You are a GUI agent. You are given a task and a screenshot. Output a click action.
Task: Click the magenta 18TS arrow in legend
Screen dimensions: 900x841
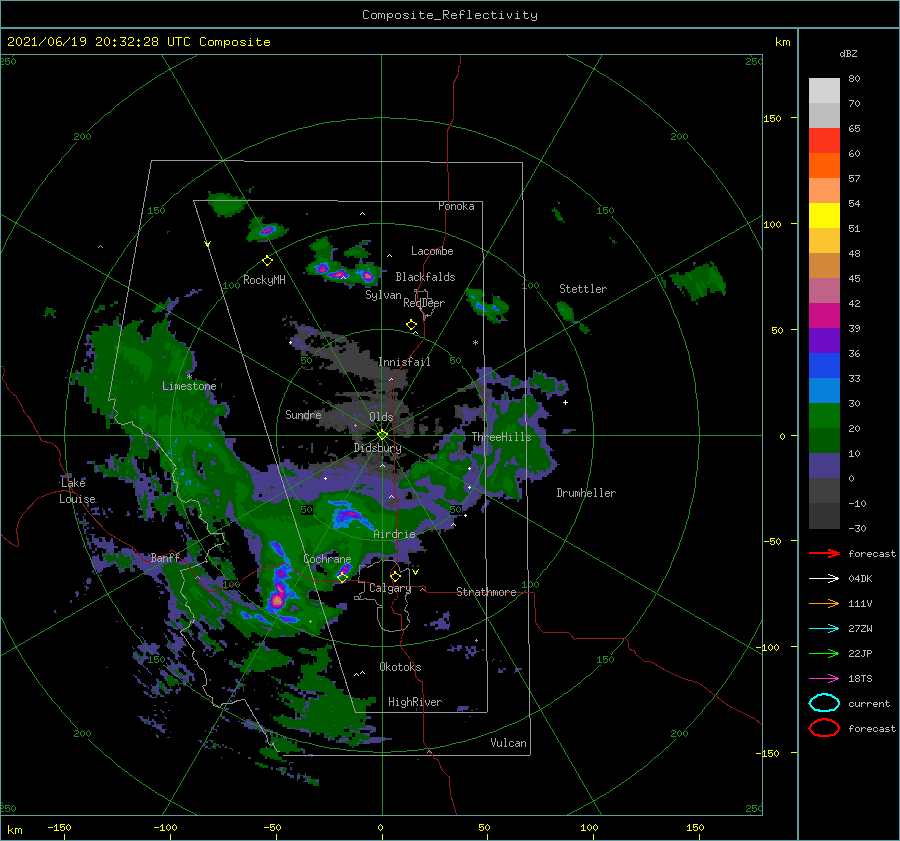coord(824,679)
